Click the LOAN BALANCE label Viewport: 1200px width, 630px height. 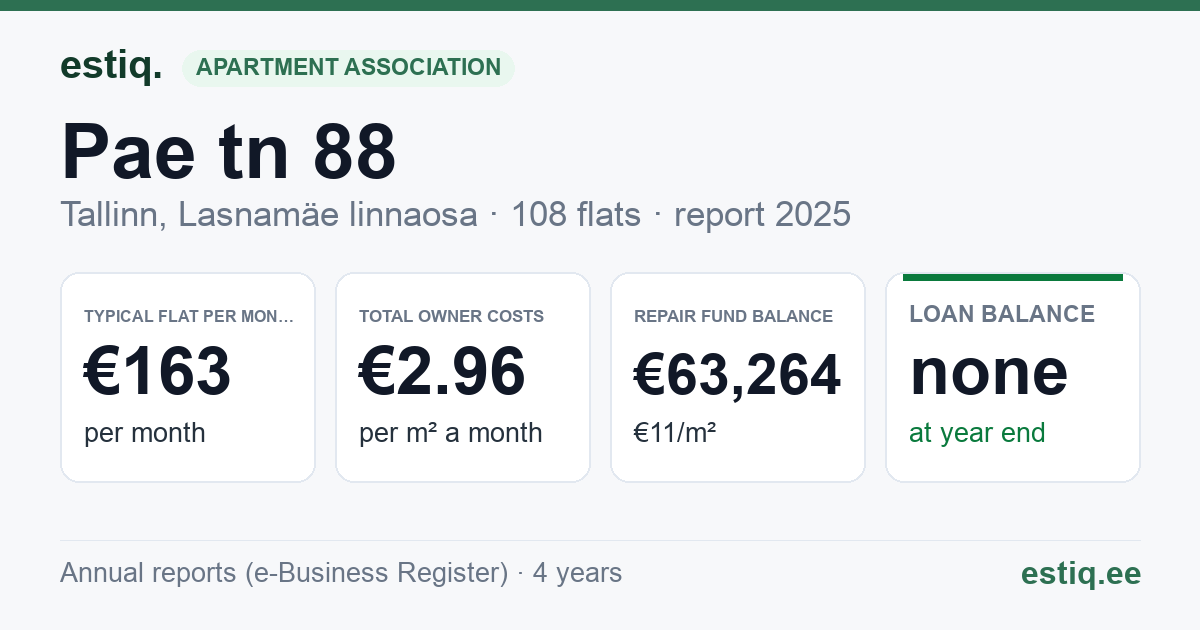(1002, 314)
